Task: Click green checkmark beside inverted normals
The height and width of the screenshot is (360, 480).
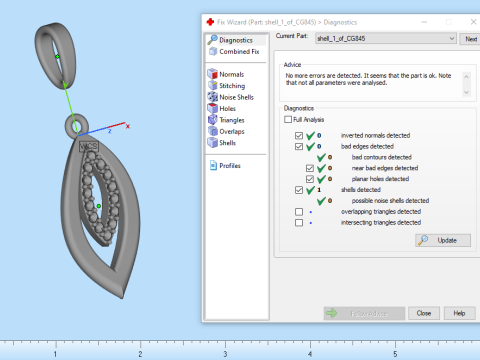Action: [x=310, y=135]
